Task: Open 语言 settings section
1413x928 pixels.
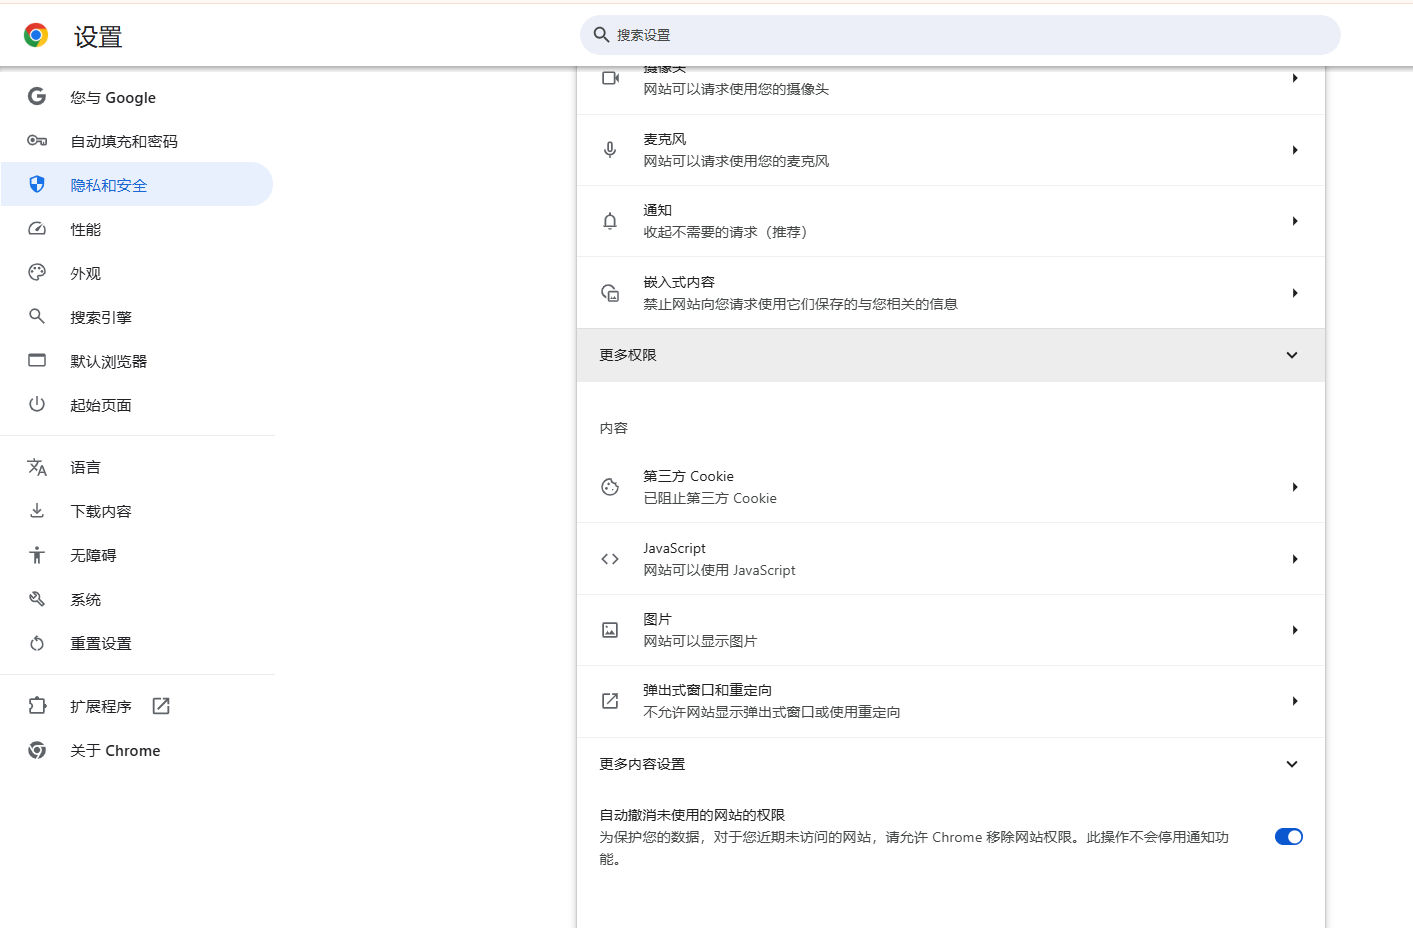Action: point(137,467)
